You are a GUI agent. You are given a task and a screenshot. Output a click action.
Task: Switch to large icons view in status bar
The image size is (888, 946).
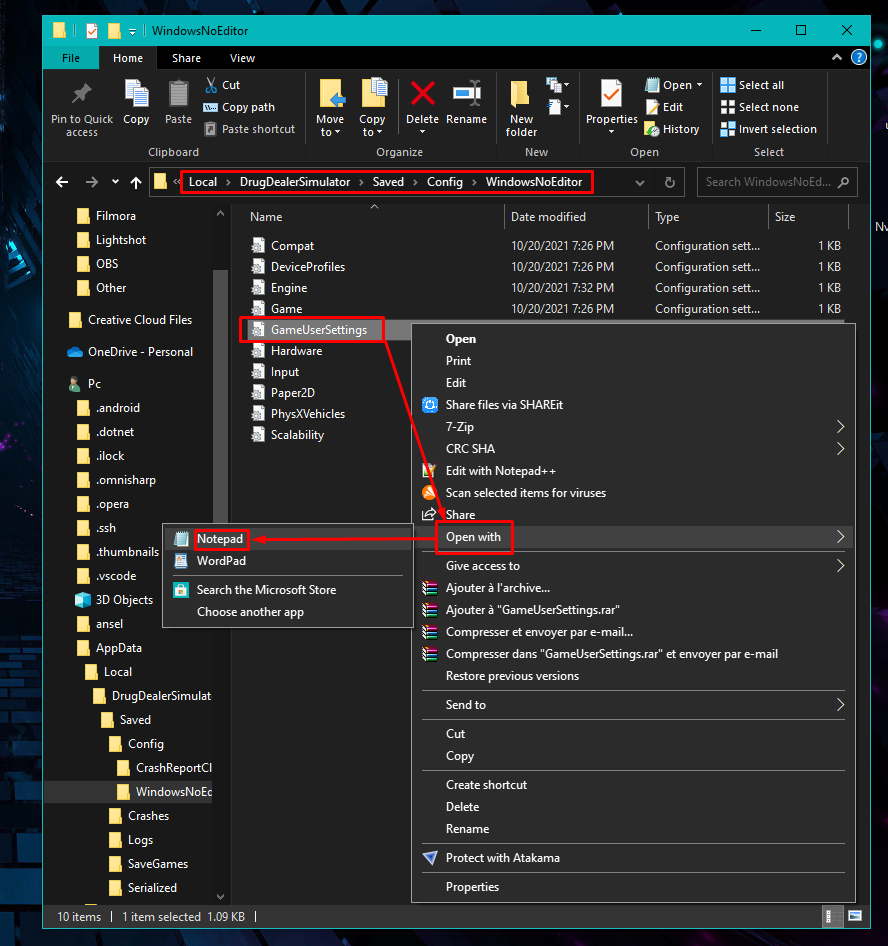click(855, 916)
